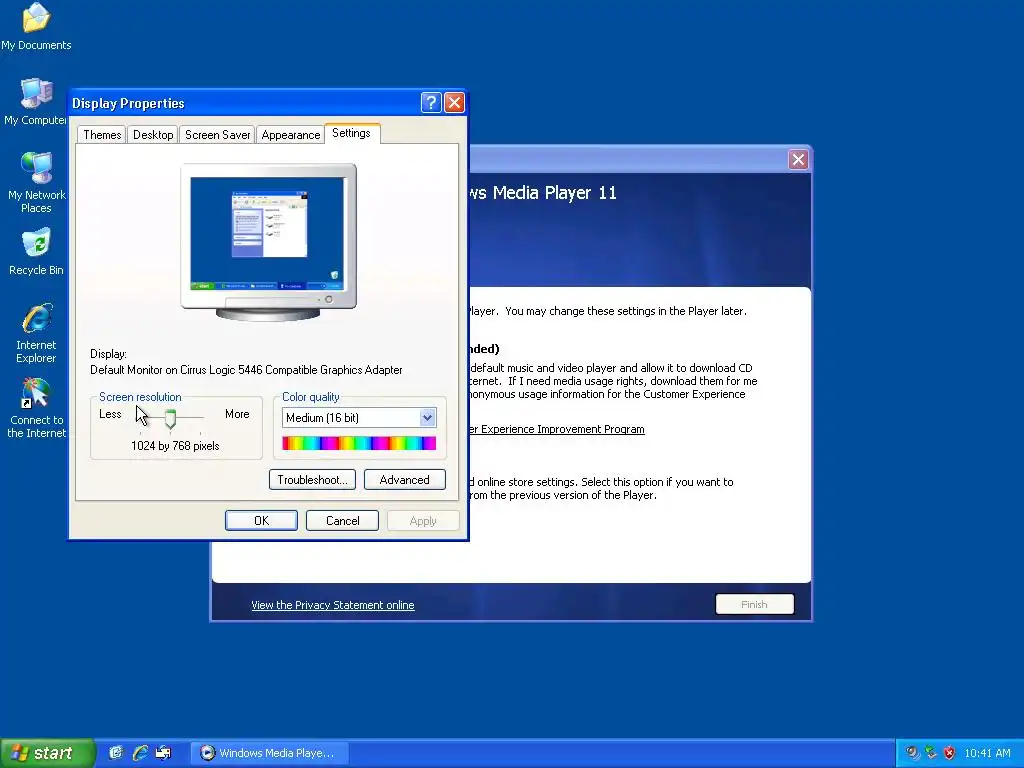1024x768 pixels.
Task: Click the first quick launch icon beside Start
Action: pyautogui.click(x=116, y=753)
